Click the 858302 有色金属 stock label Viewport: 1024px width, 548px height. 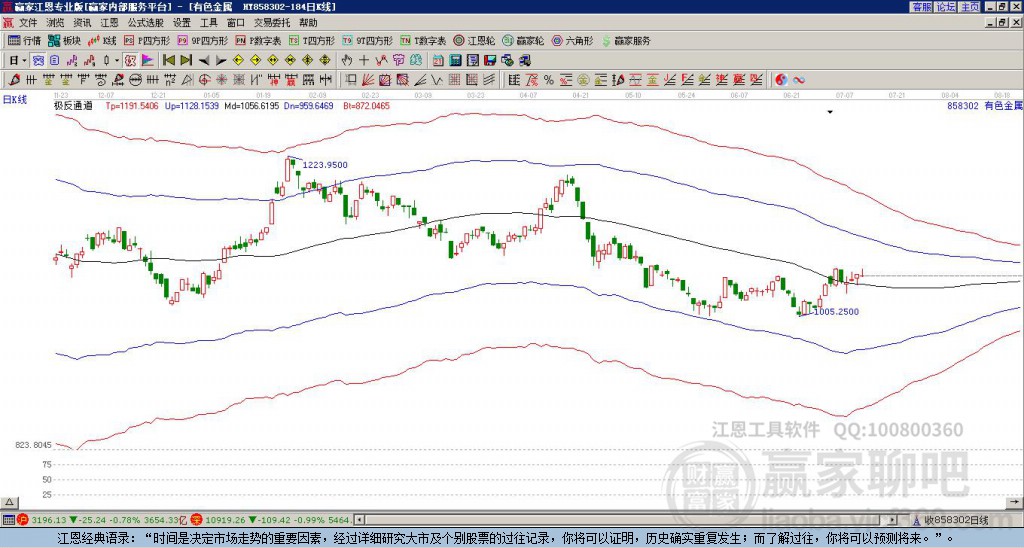(984, 105)
